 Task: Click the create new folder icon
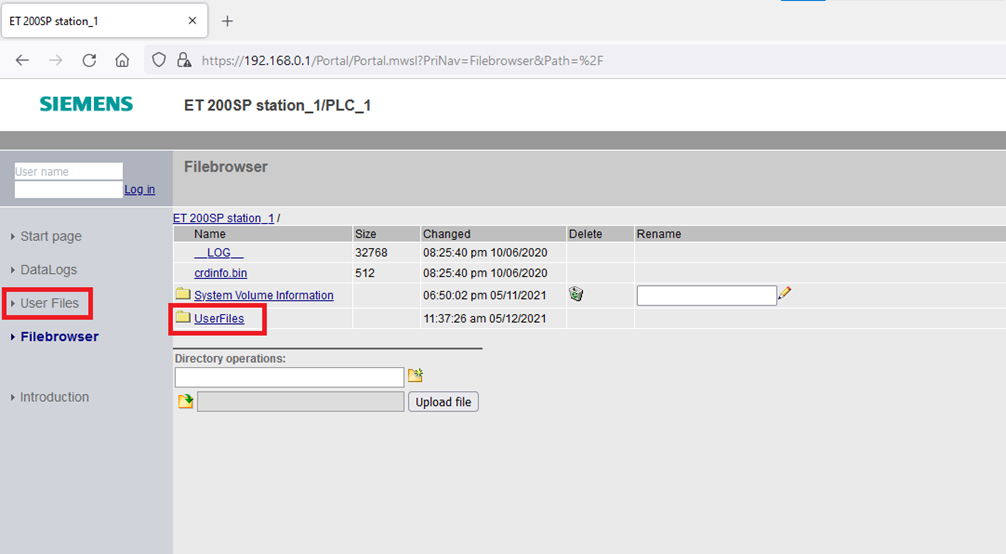[x=415, y=376]
